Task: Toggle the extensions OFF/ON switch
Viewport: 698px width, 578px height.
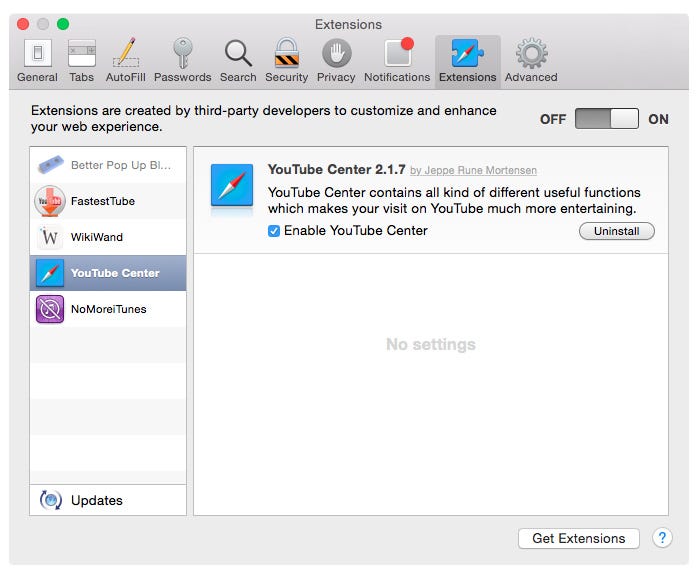Action: 607,118
